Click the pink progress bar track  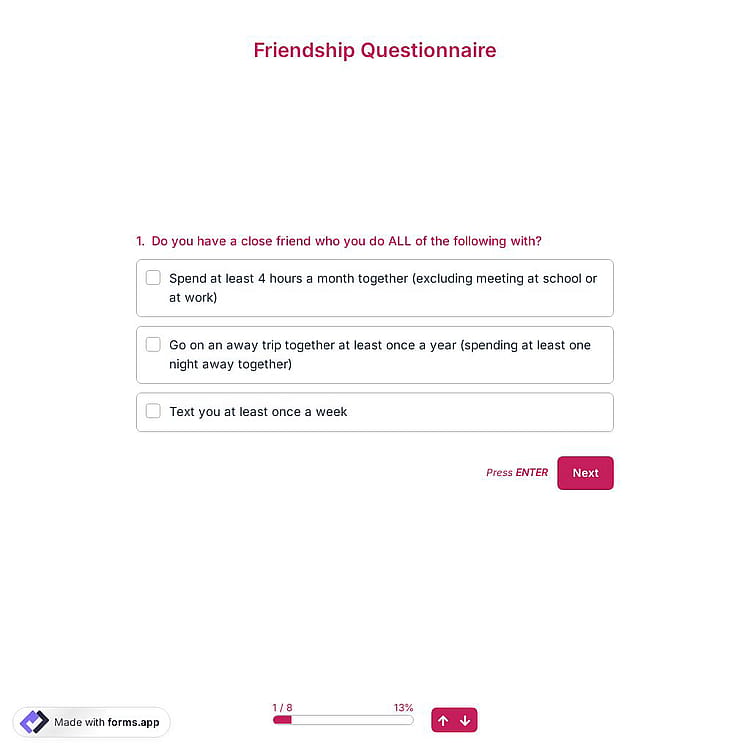click(343, 720)
